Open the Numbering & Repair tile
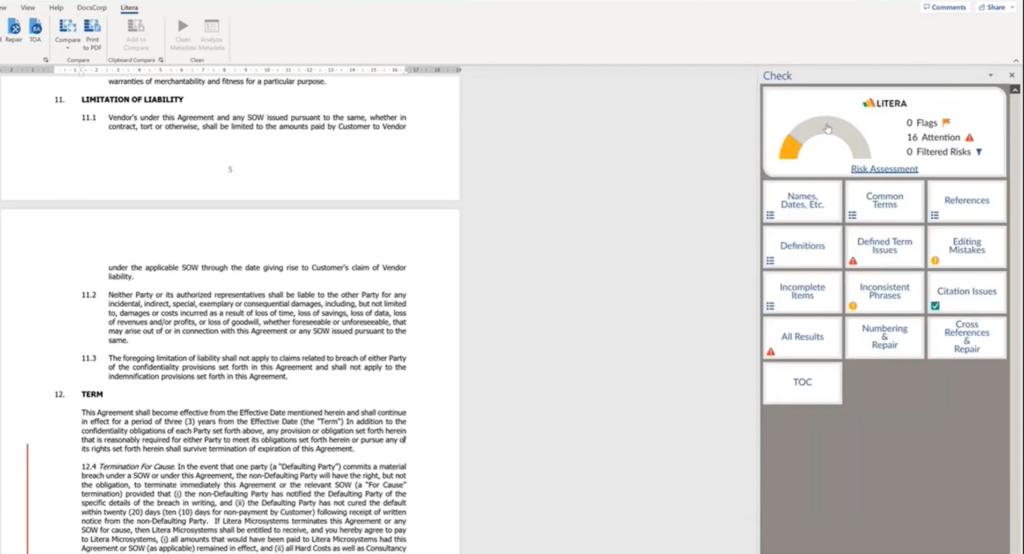 point(884,337)
